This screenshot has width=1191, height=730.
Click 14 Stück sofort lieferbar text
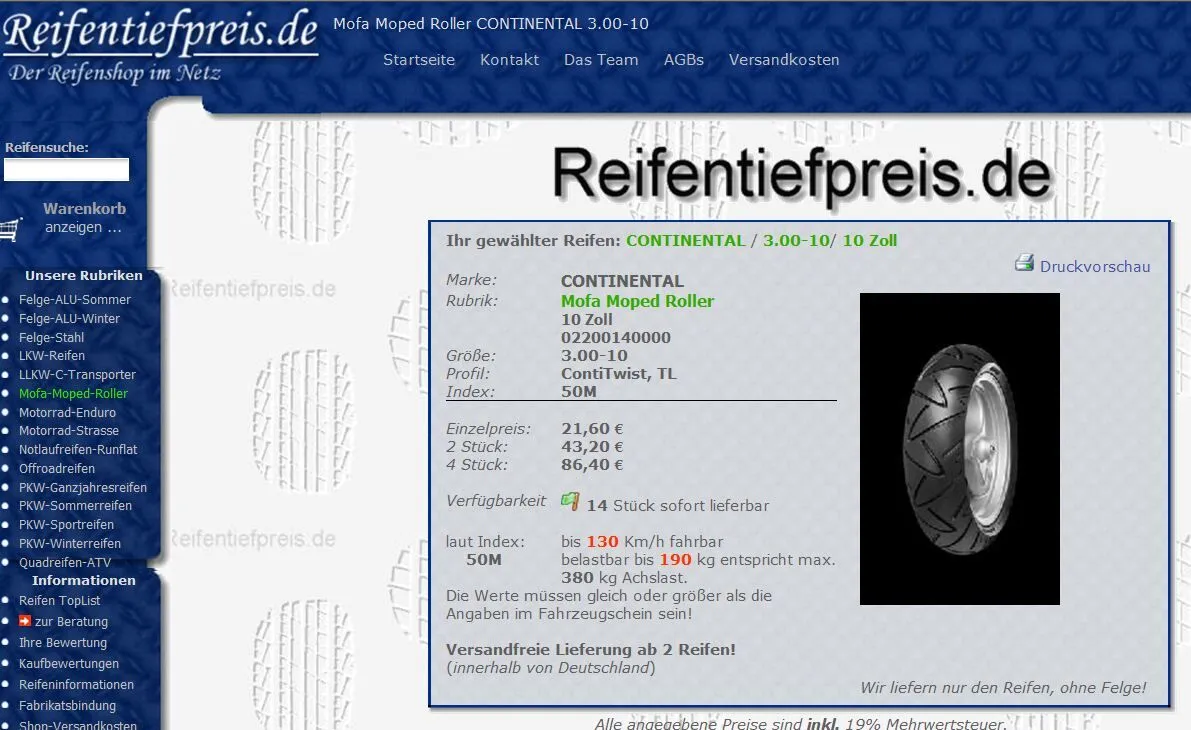pyautogui.click(x=678, y=505)
